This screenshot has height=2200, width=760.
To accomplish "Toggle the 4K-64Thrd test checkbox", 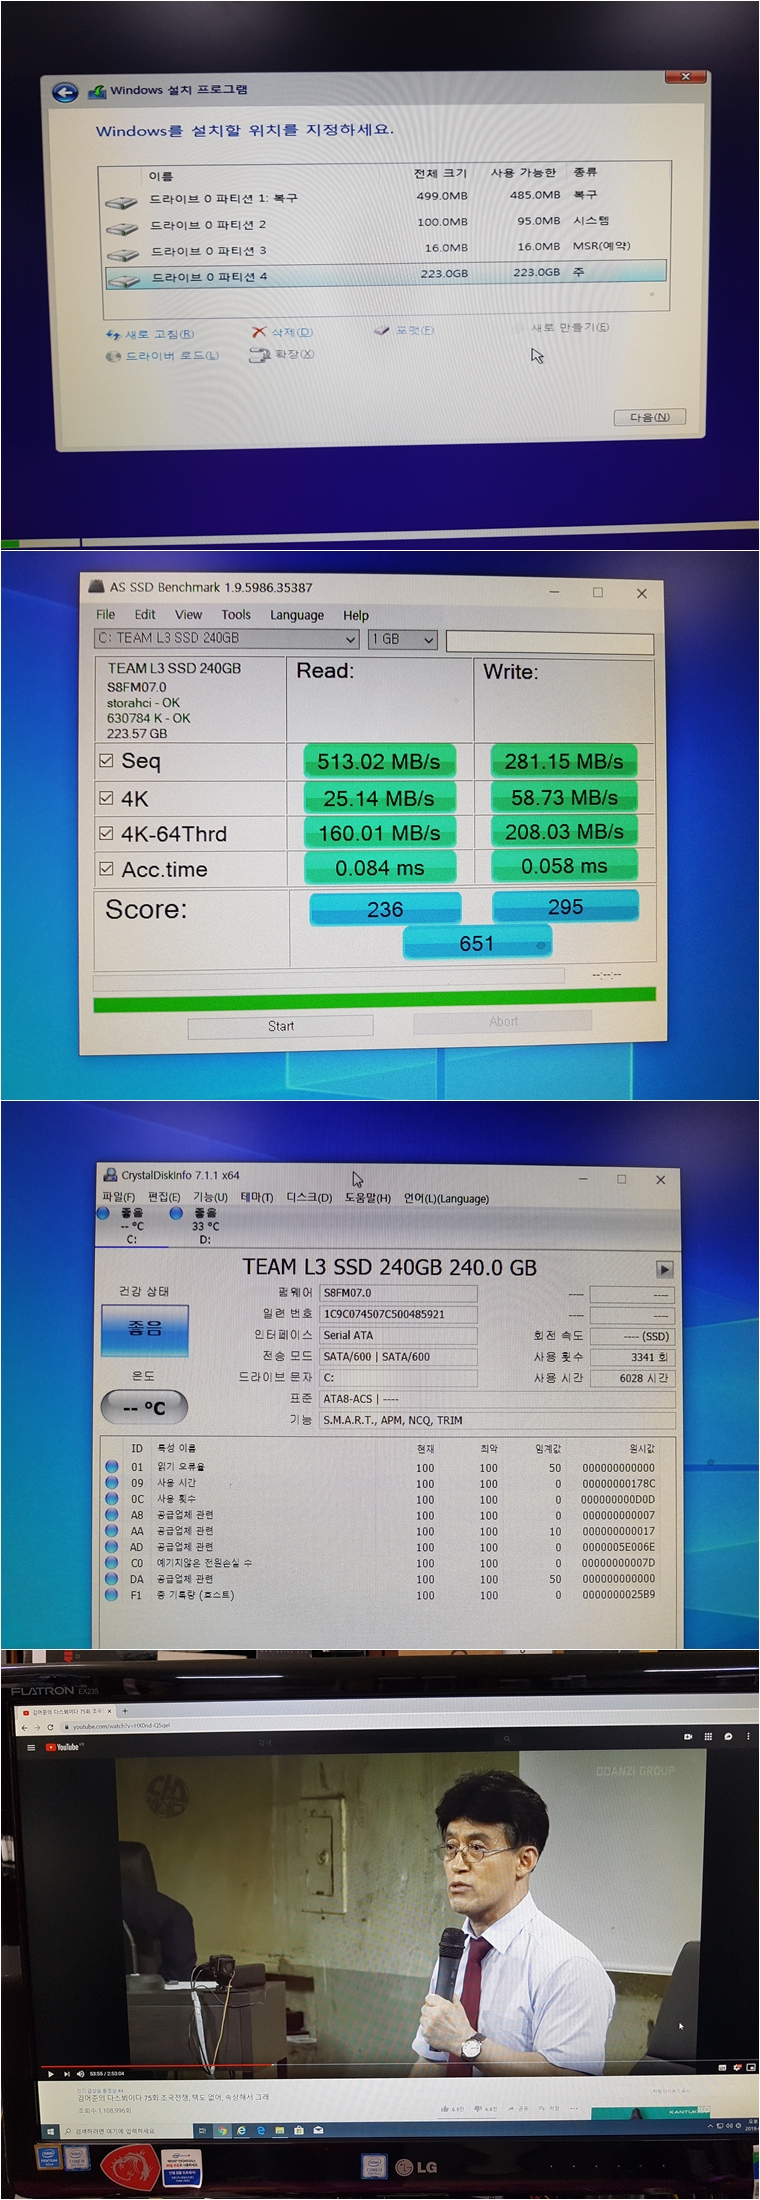I will pos(106,833).
